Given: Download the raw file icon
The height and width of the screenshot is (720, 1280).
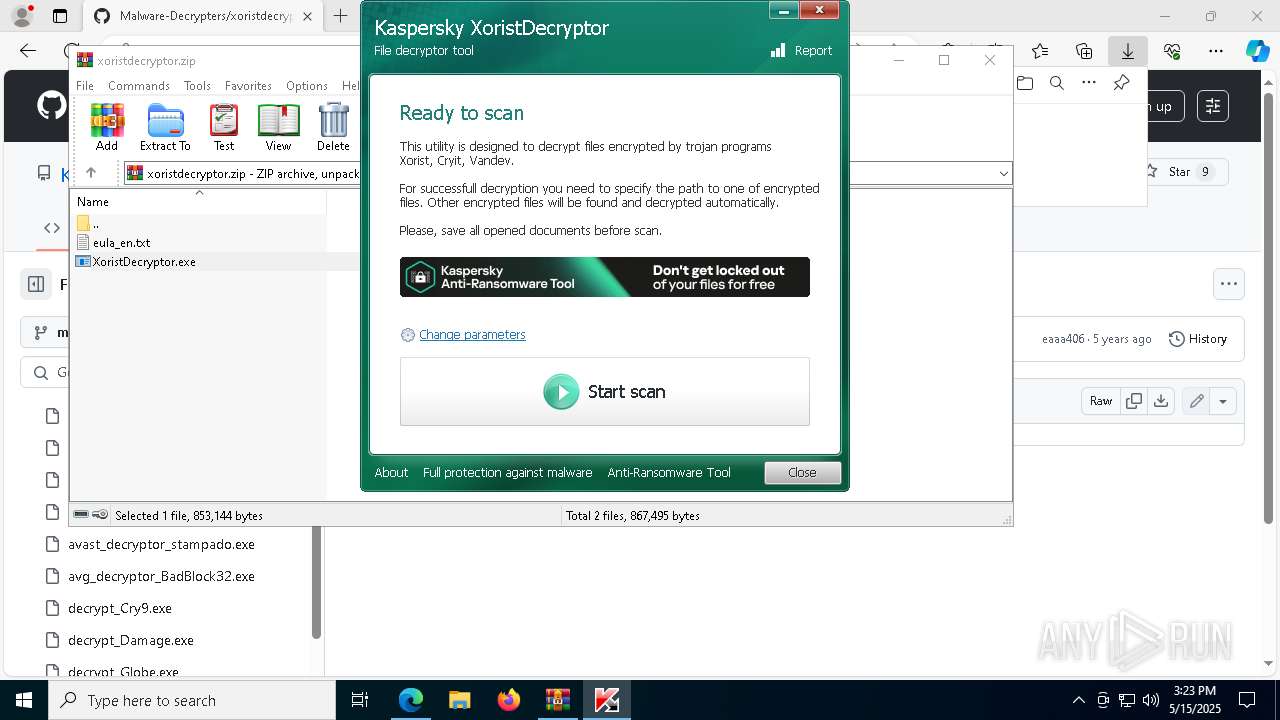Looking at the screenshot, I should 1160,401.
